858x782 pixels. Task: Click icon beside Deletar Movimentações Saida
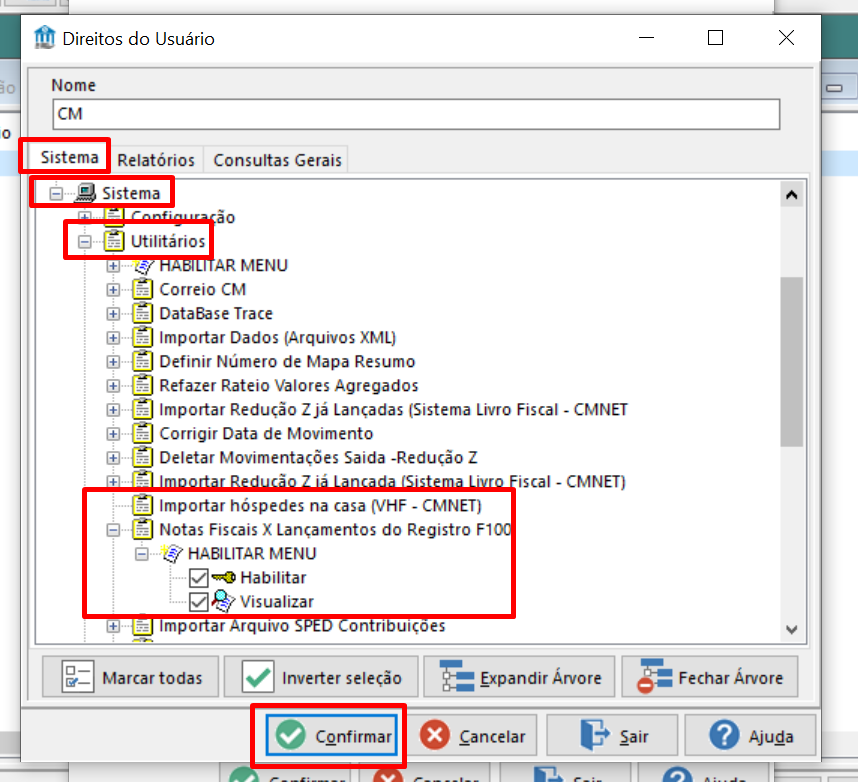point(142,457)
